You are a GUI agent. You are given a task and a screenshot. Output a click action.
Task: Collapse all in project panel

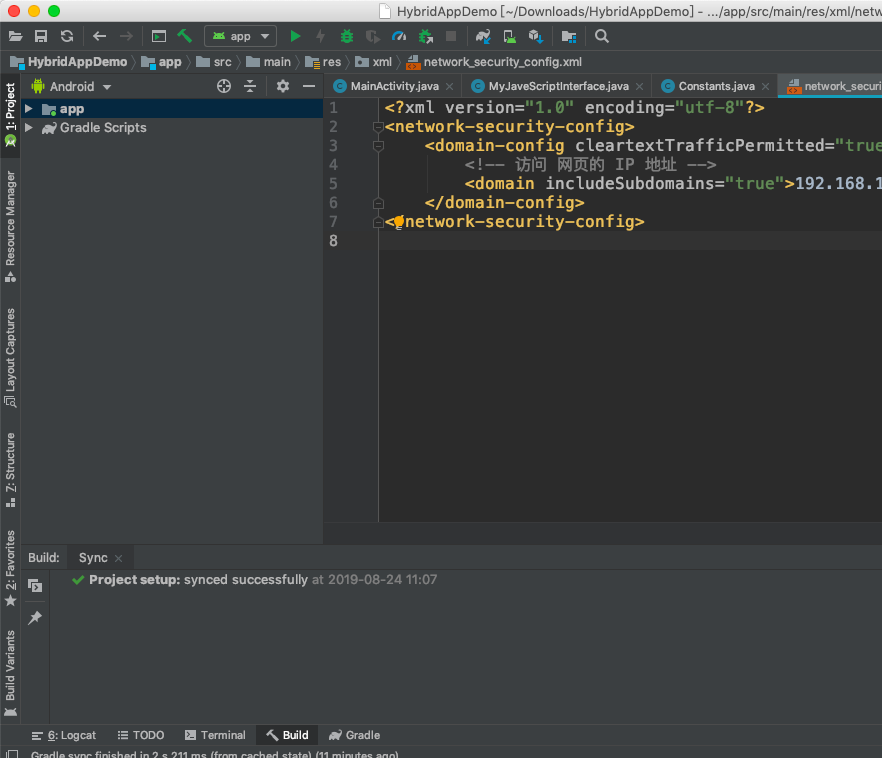click(250, 86)
